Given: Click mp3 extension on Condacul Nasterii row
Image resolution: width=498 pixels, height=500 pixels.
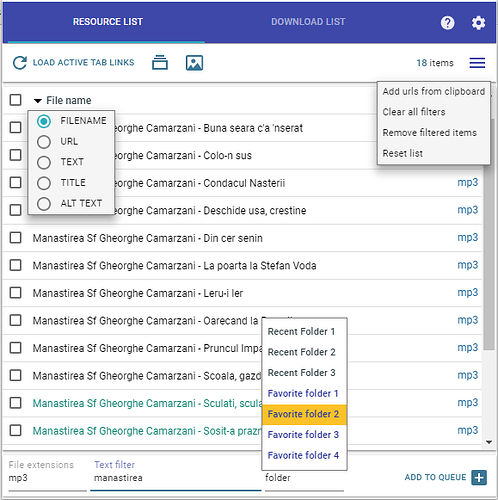Looking at the screenshot, I should coord(468,183).
